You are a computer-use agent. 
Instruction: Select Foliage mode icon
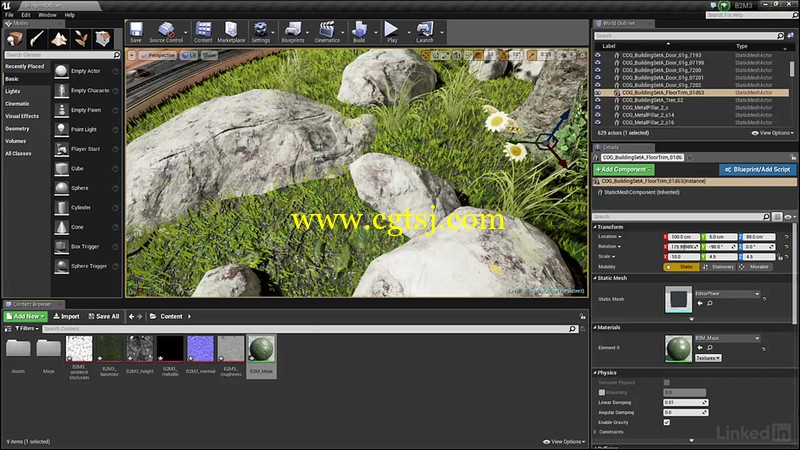point(81,38)
